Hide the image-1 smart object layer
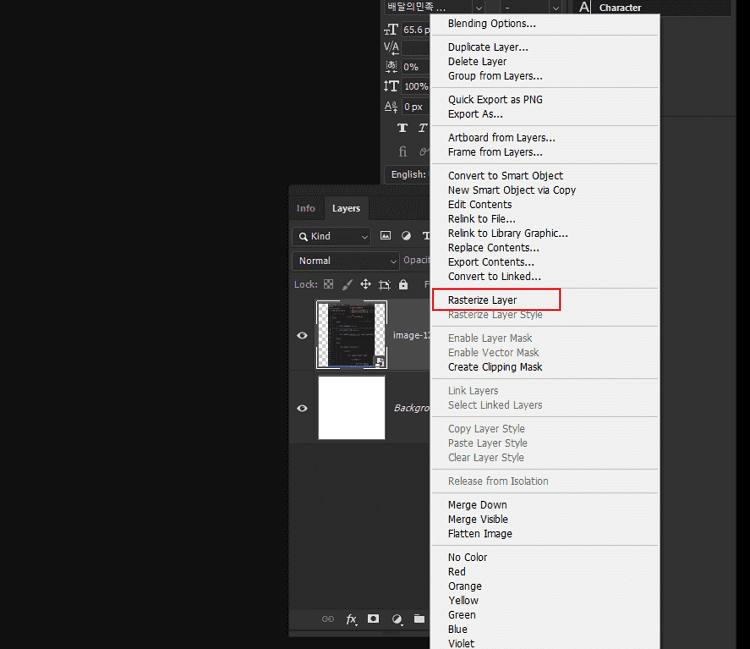The height and width of the screenshot is (649, 750). pyautogui.click(x=302, y=335)
